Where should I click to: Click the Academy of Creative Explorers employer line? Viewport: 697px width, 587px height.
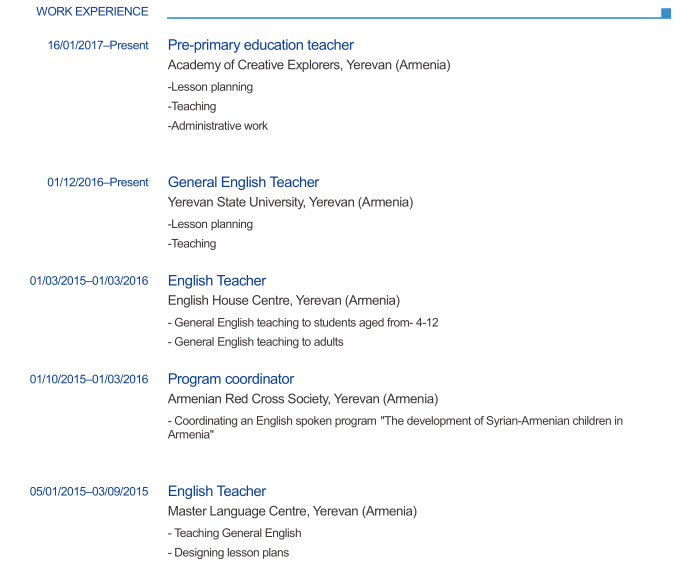(308, 65)
